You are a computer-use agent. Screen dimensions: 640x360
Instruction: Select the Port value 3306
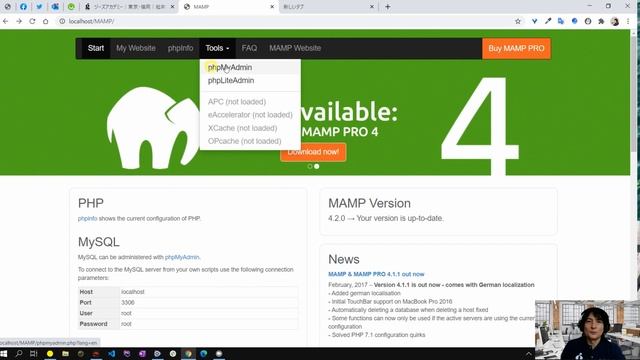tap(128, 302)
